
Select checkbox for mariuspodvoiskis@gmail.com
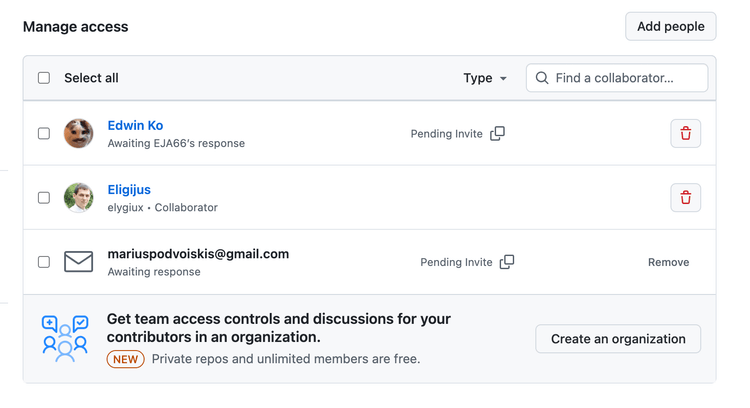pyautogui.click(x=44, y=262)
